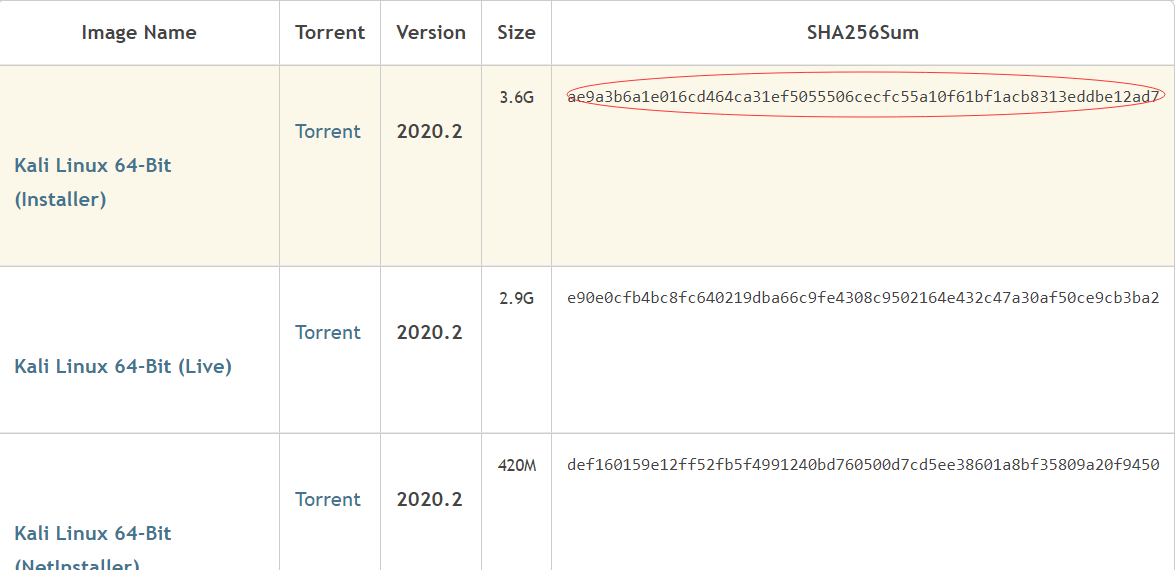Image resolution: width=1176 pixels, height=570 pixels.
Task: Click the Size column header
Action: [516, 32]
